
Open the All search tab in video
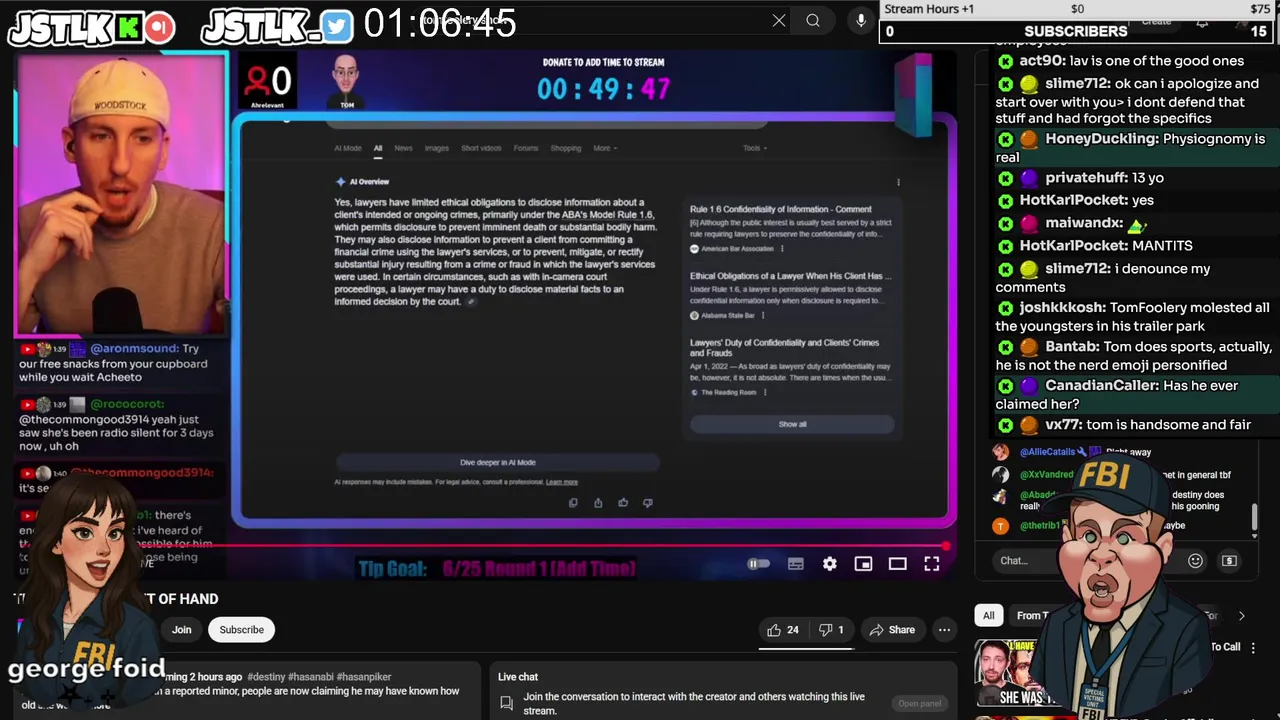point(378,148)
